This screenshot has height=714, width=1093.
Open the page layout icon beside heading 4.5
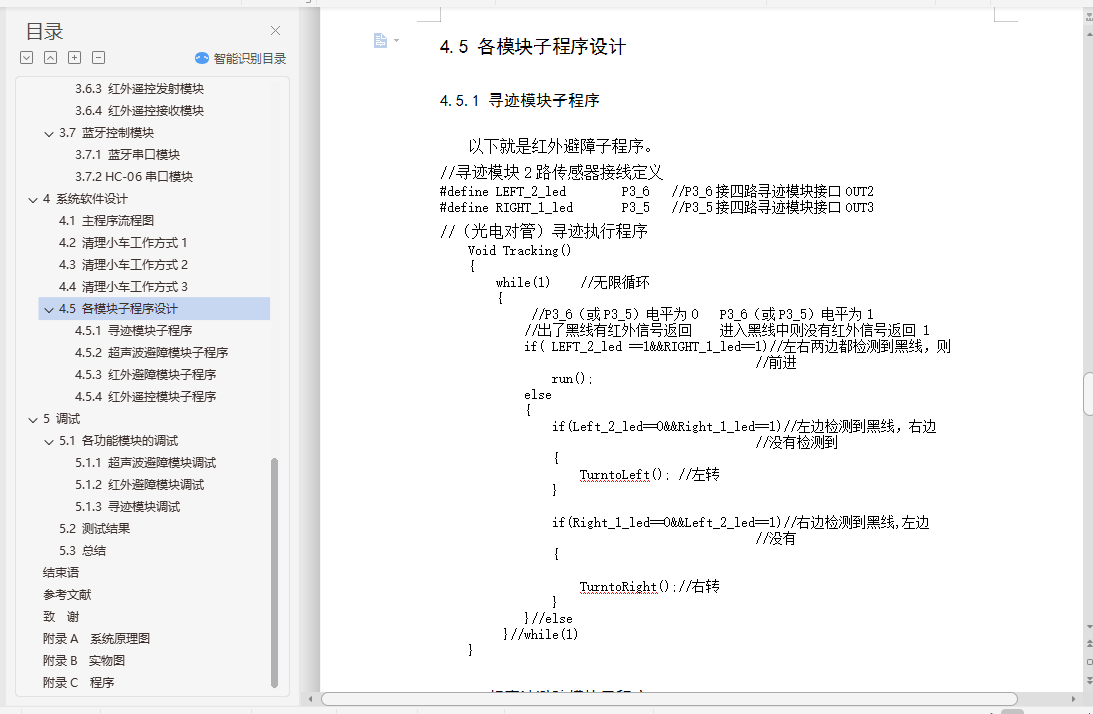tap(380, 40)
